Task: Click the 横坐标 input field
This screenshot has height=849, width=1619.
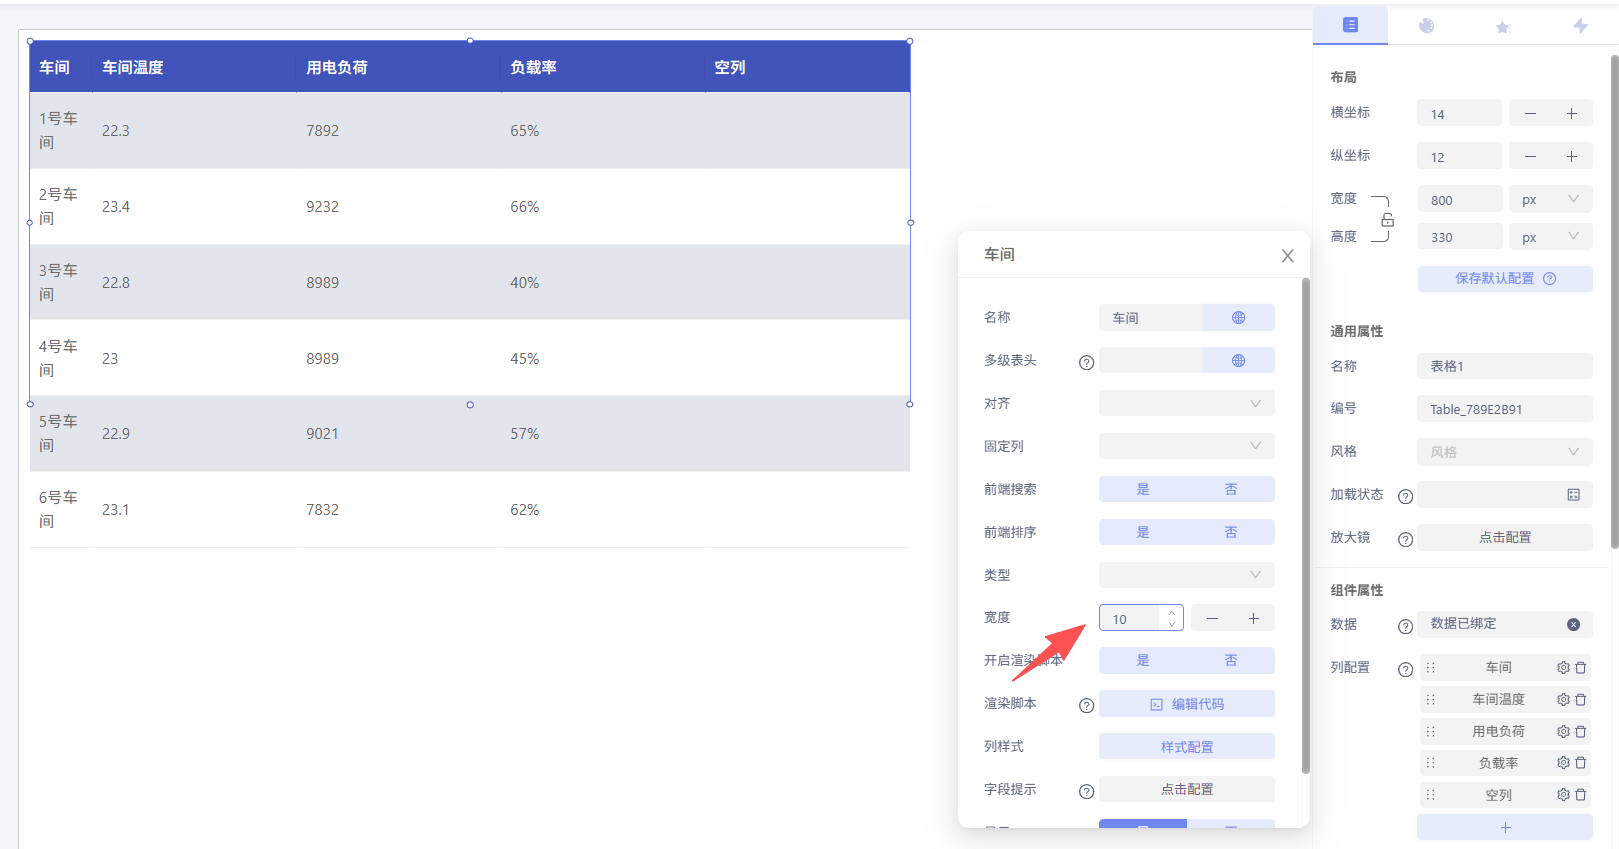Action: click(x=1458, y=114)
